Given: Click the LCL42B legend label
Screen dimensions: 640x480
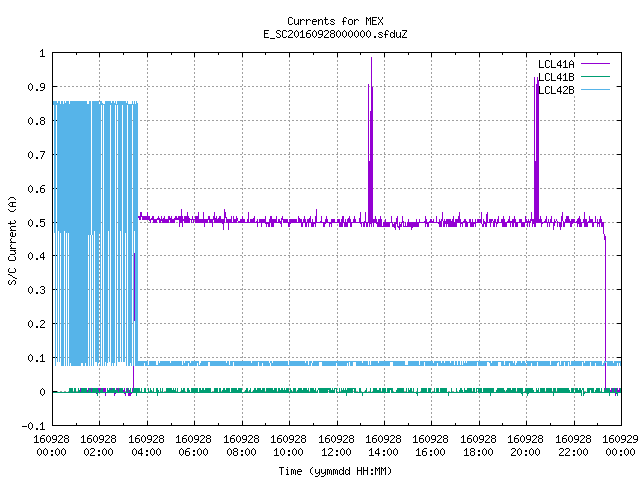Looking at the screenshot, I should click(556, 90).
